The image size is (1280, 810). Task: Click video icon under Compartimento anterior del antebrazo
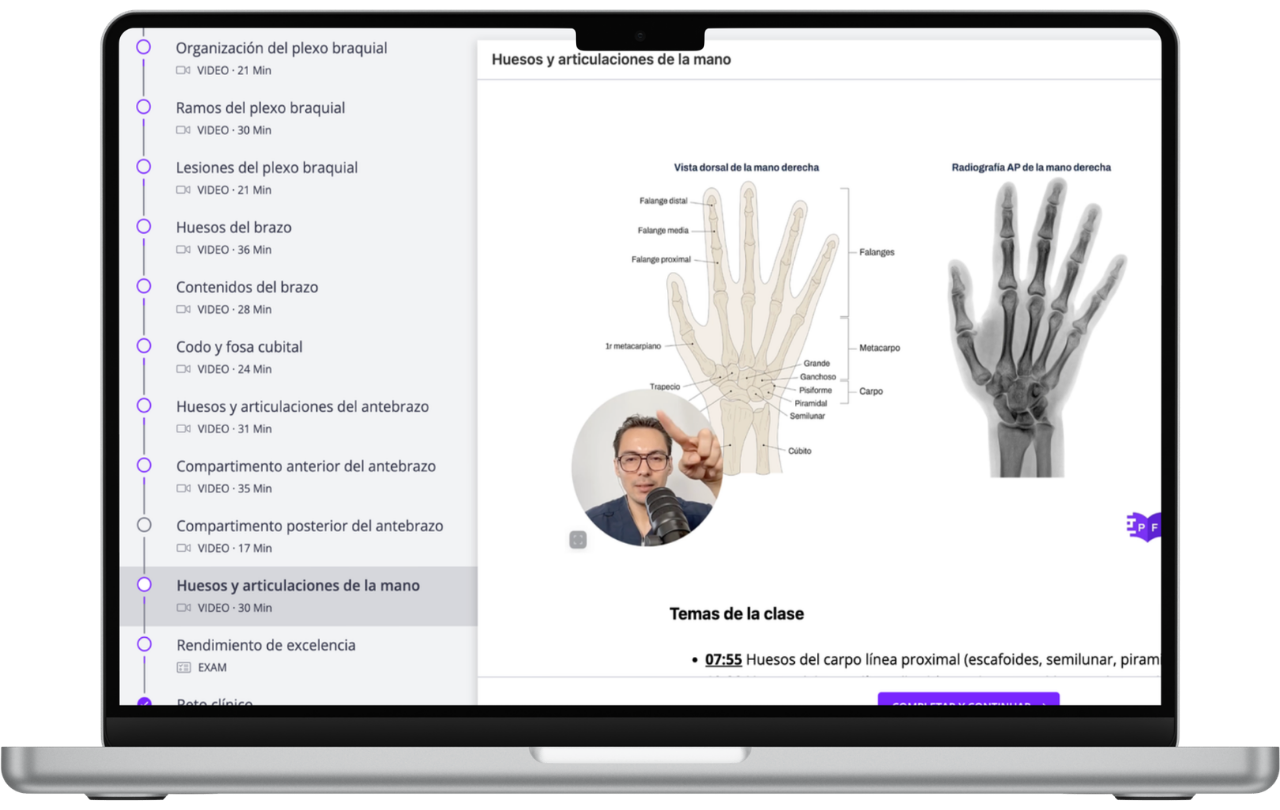tap(183, 489)
